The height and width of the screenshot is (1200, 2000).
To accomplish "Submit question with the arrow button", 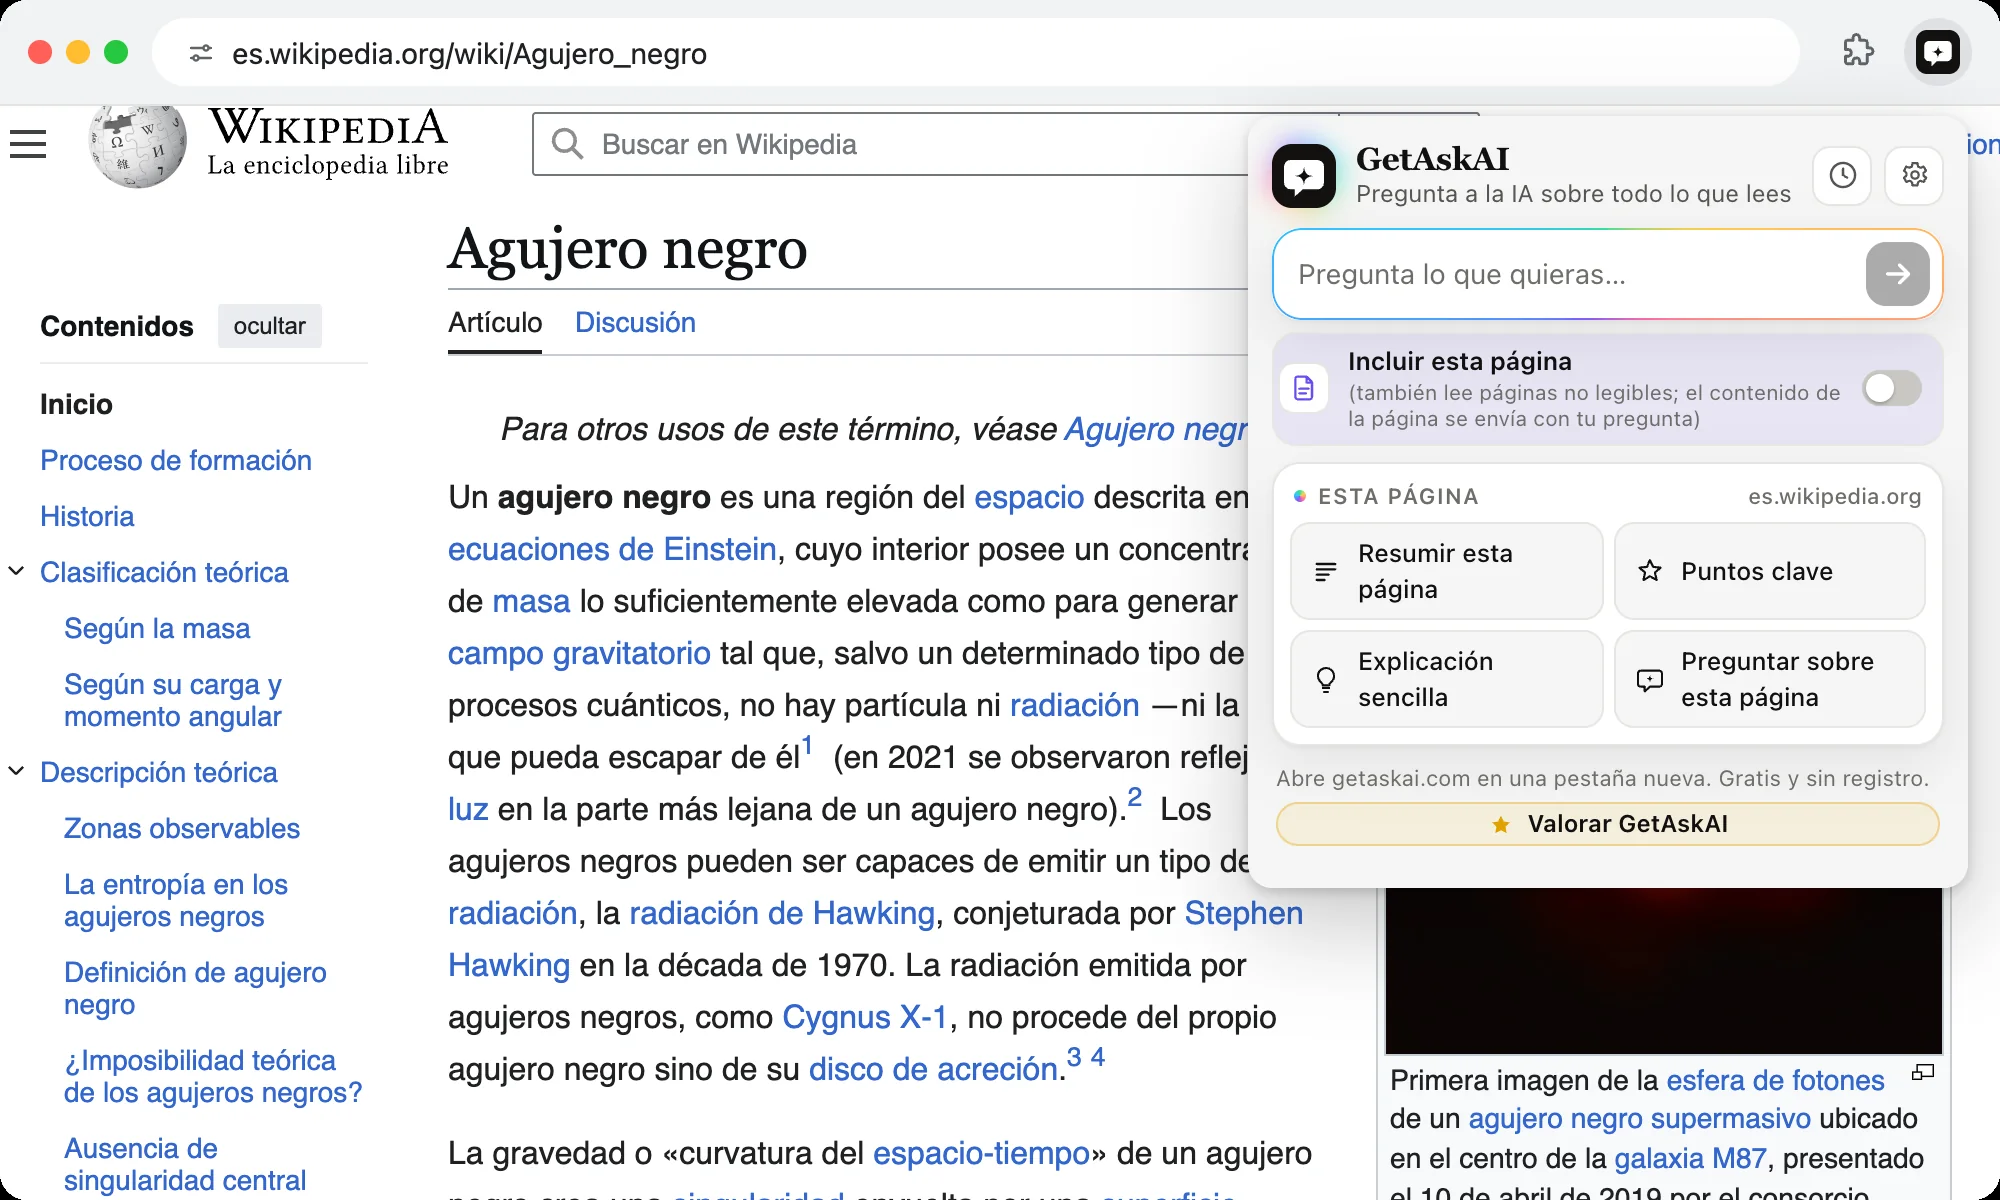I will [x=1897, y=274].
